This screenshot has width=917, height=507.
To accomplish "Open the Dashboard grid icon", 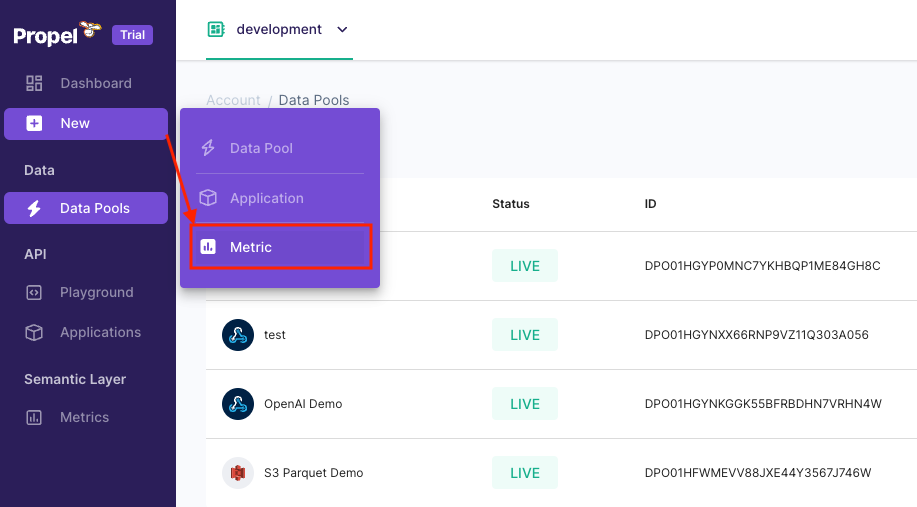I will point(34,83).
